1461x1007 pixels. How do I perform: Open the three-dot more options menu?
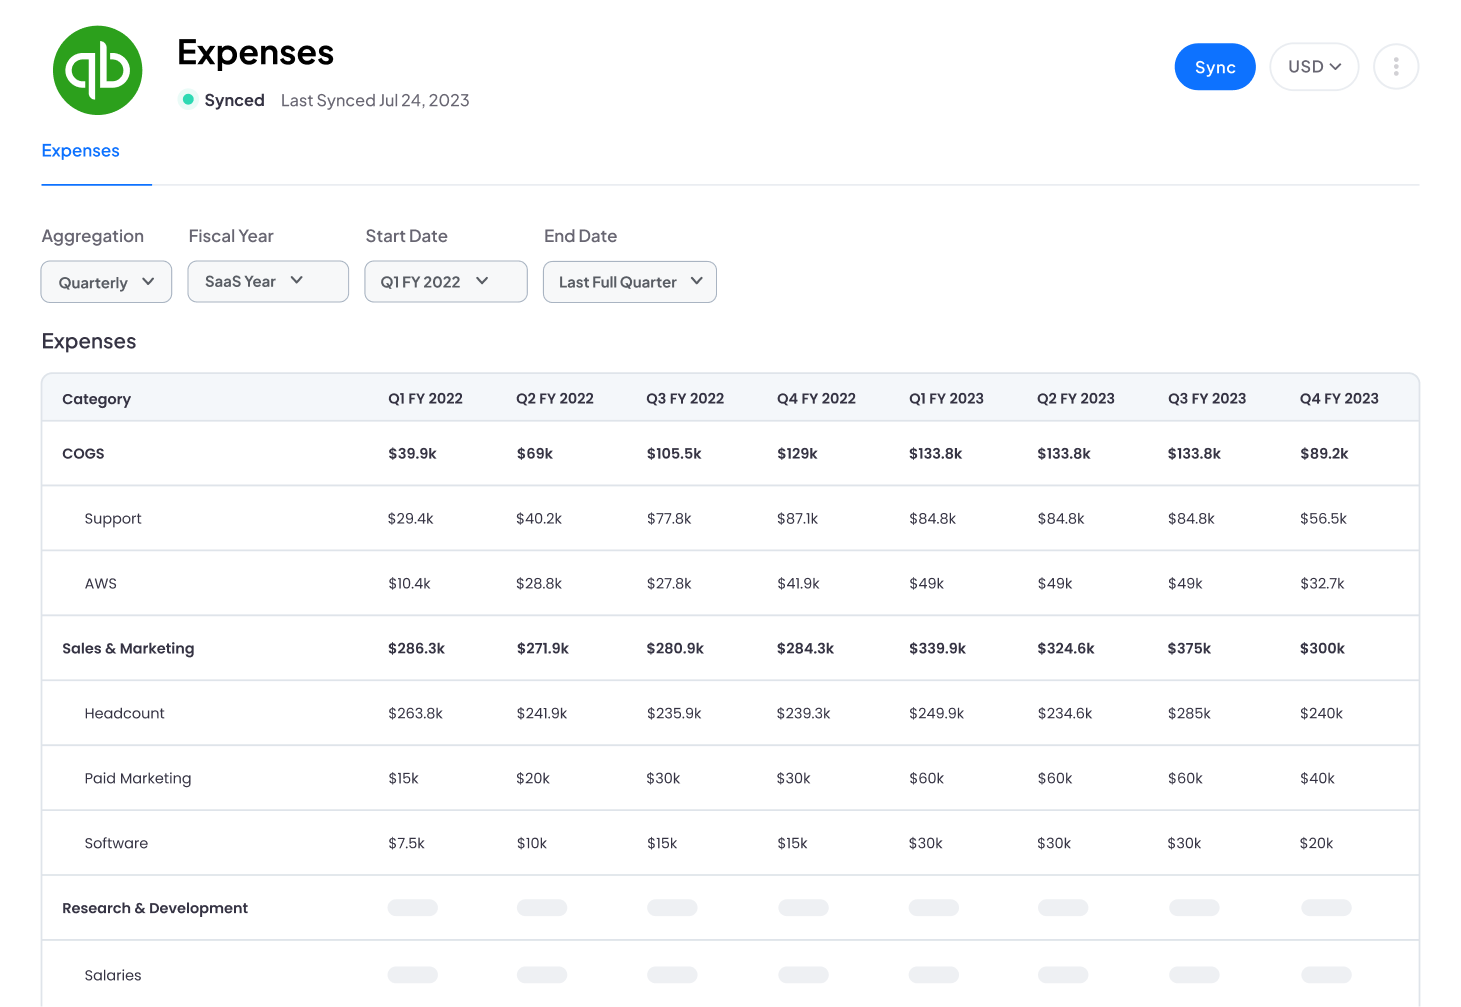coord(1396,67)
